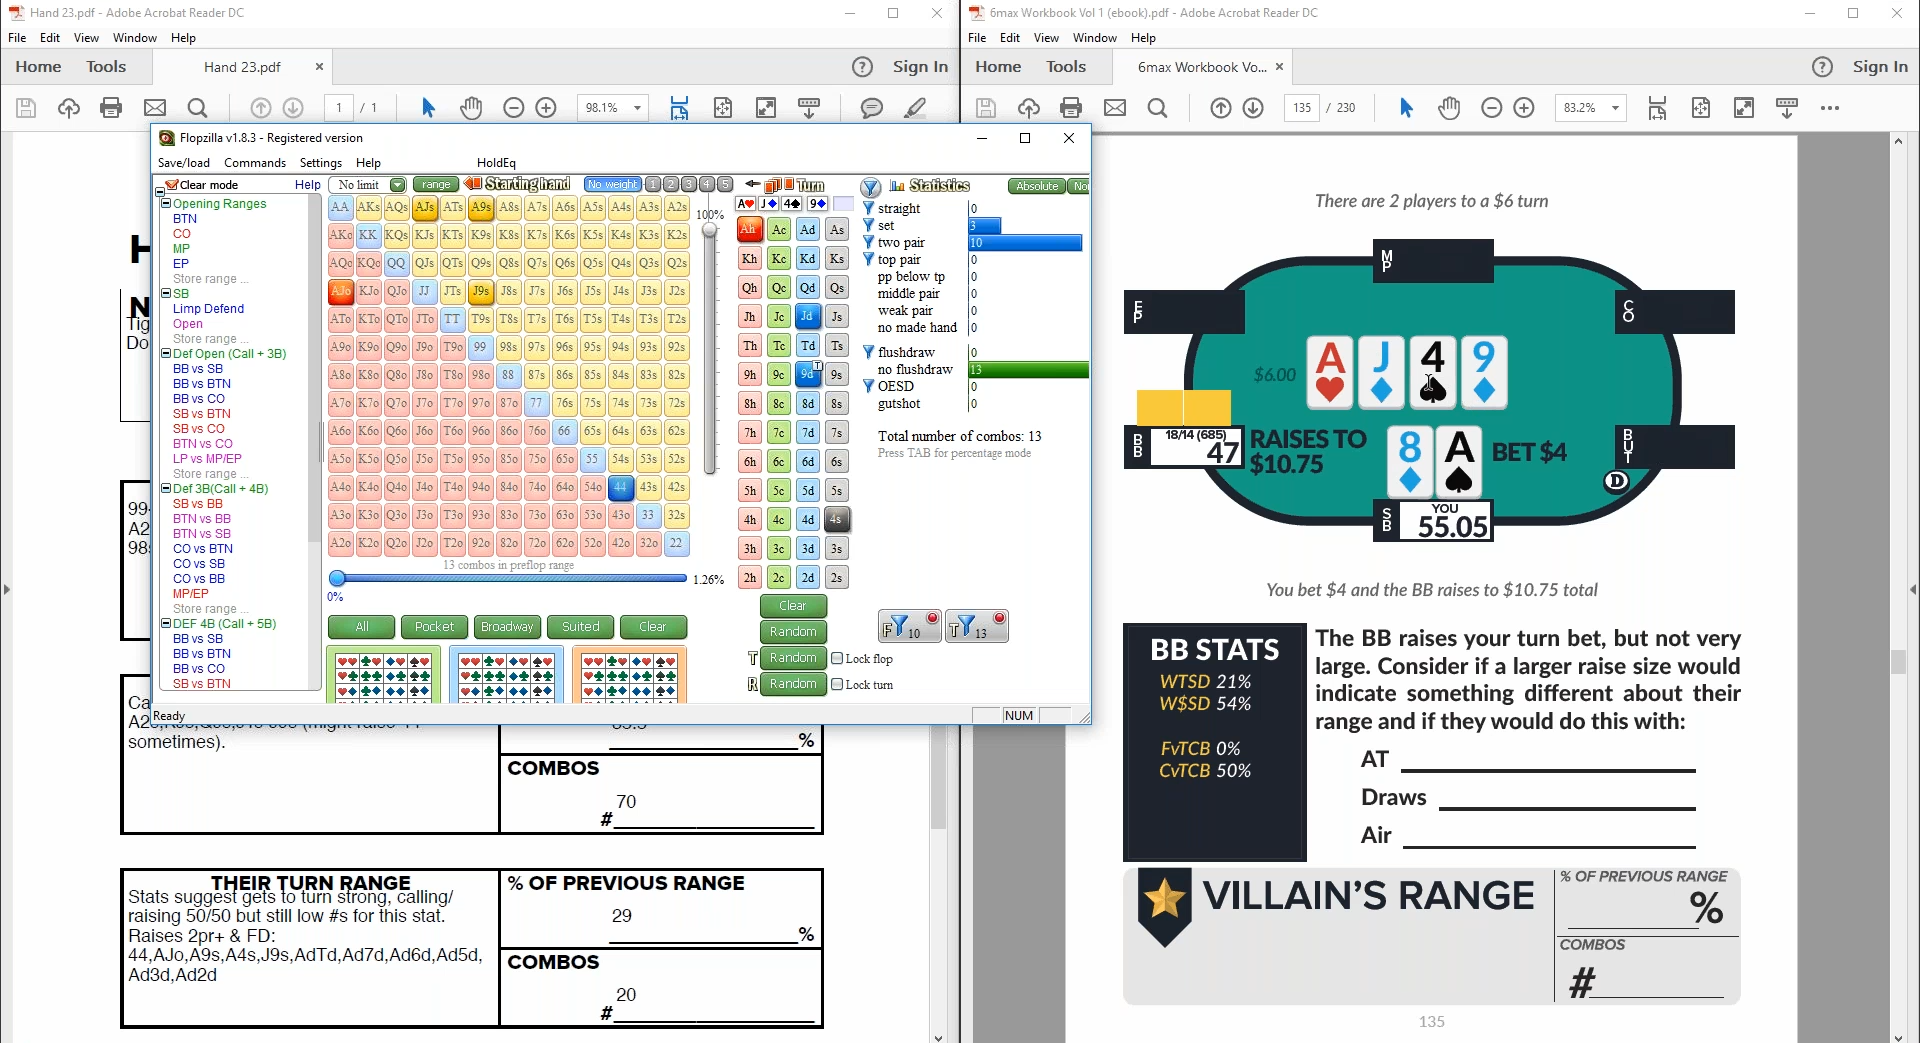Image resolution: width=1920 pixels, height=1043 pixels.
Task: Click the Pocket range button
Action: coord(434,627)
